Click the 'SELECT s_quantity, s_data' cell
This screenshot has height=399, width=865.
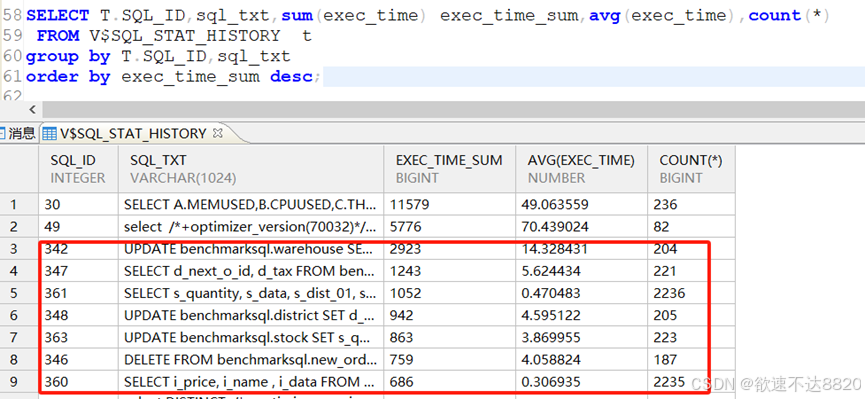(x=251, y=293)
